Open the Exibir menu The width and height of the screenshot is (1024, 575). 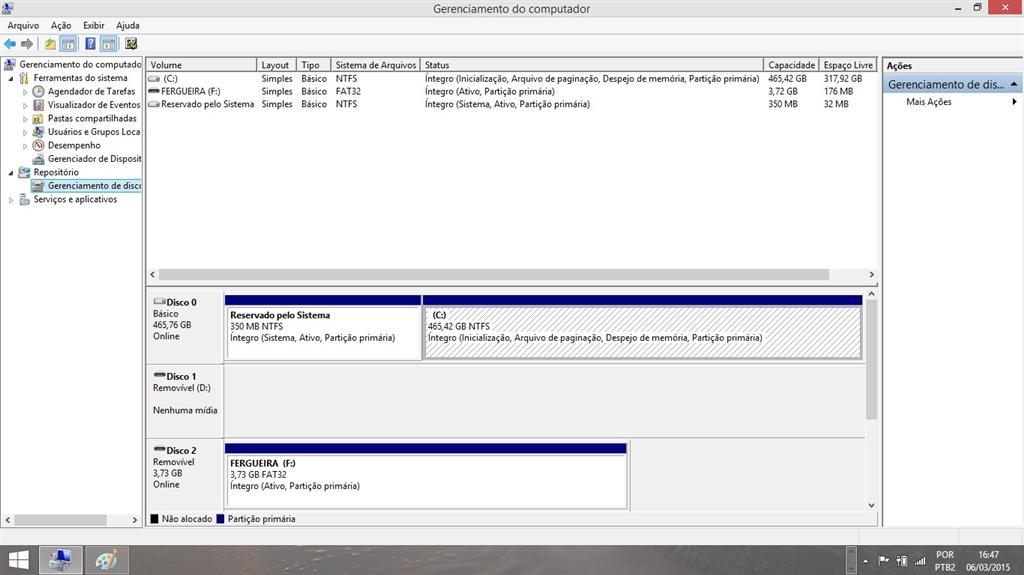(93, 25)
